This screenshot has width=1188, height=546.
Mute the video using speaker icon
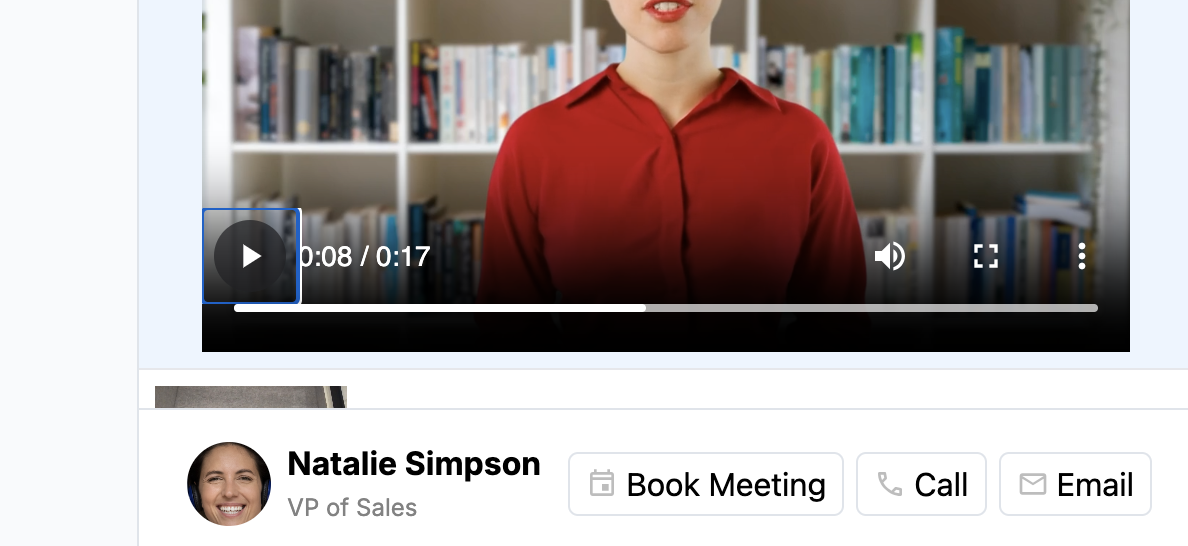(889, 256)
